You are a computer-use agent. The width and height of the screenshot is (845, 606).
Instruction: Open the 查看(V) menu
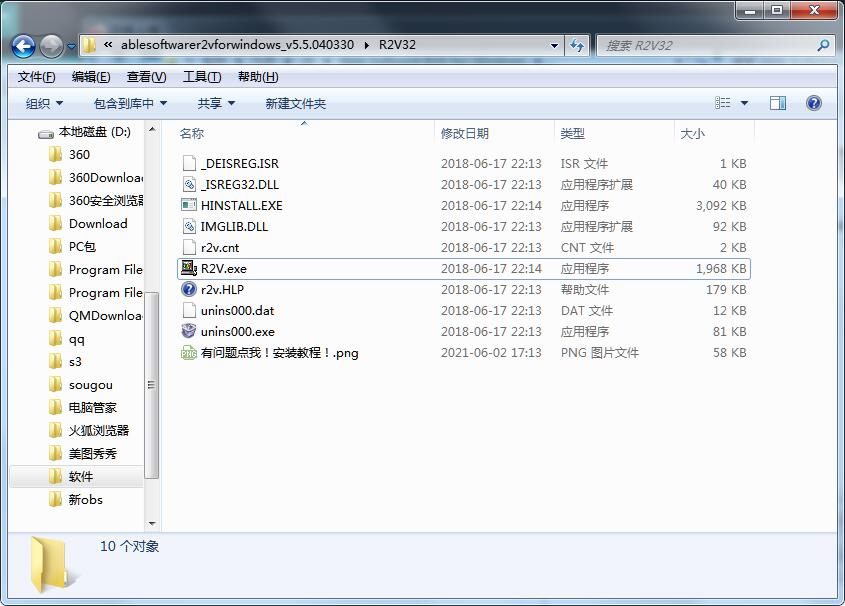point(146,77)
